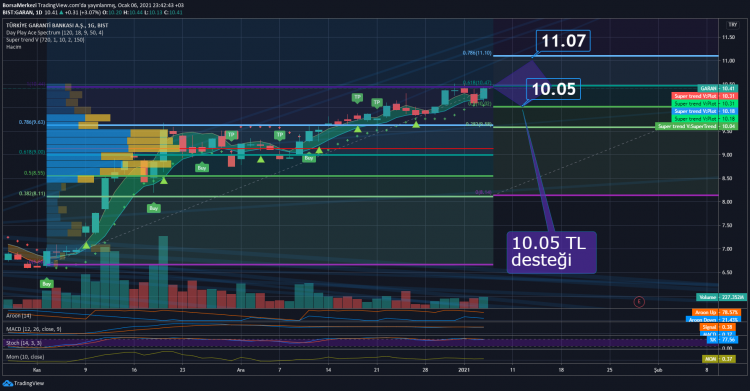The height and width of the screenshot is (391, 750).
Task: Click the 0.5(8.55) Fibonacci level label
Action: point(34,173)
